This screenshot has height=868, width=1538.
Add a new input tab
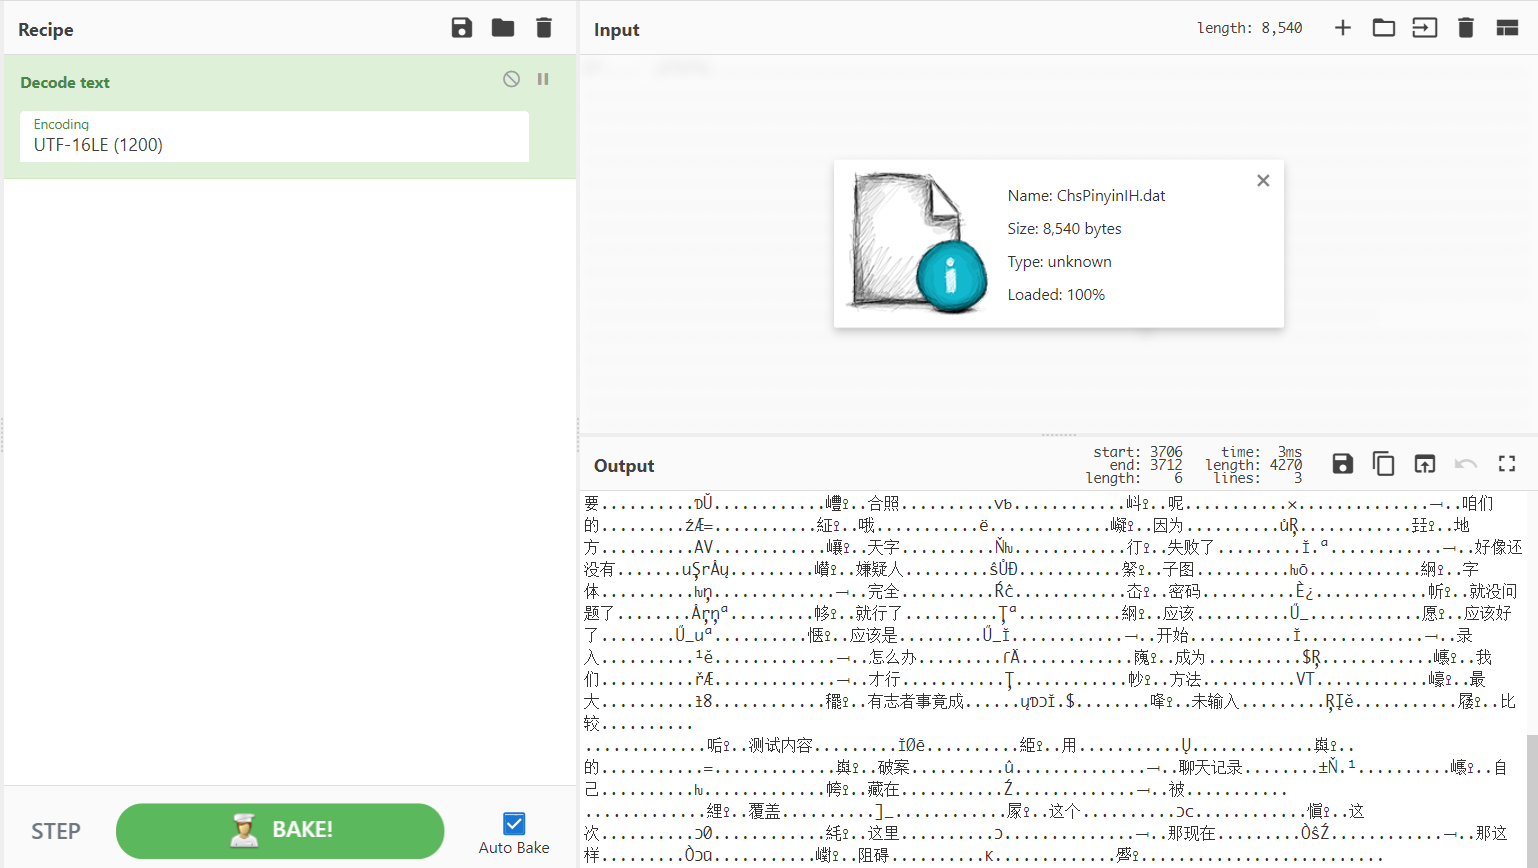pos(1343,28)
